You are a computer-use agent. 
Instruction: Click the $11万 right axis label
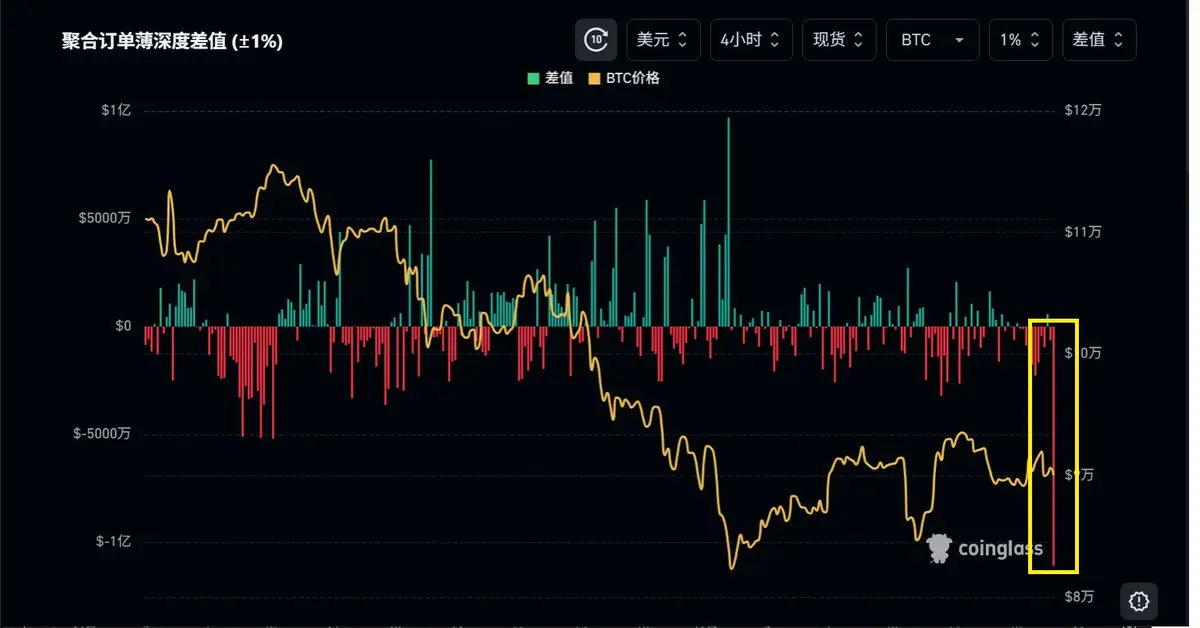click(x=1082, y=232)
